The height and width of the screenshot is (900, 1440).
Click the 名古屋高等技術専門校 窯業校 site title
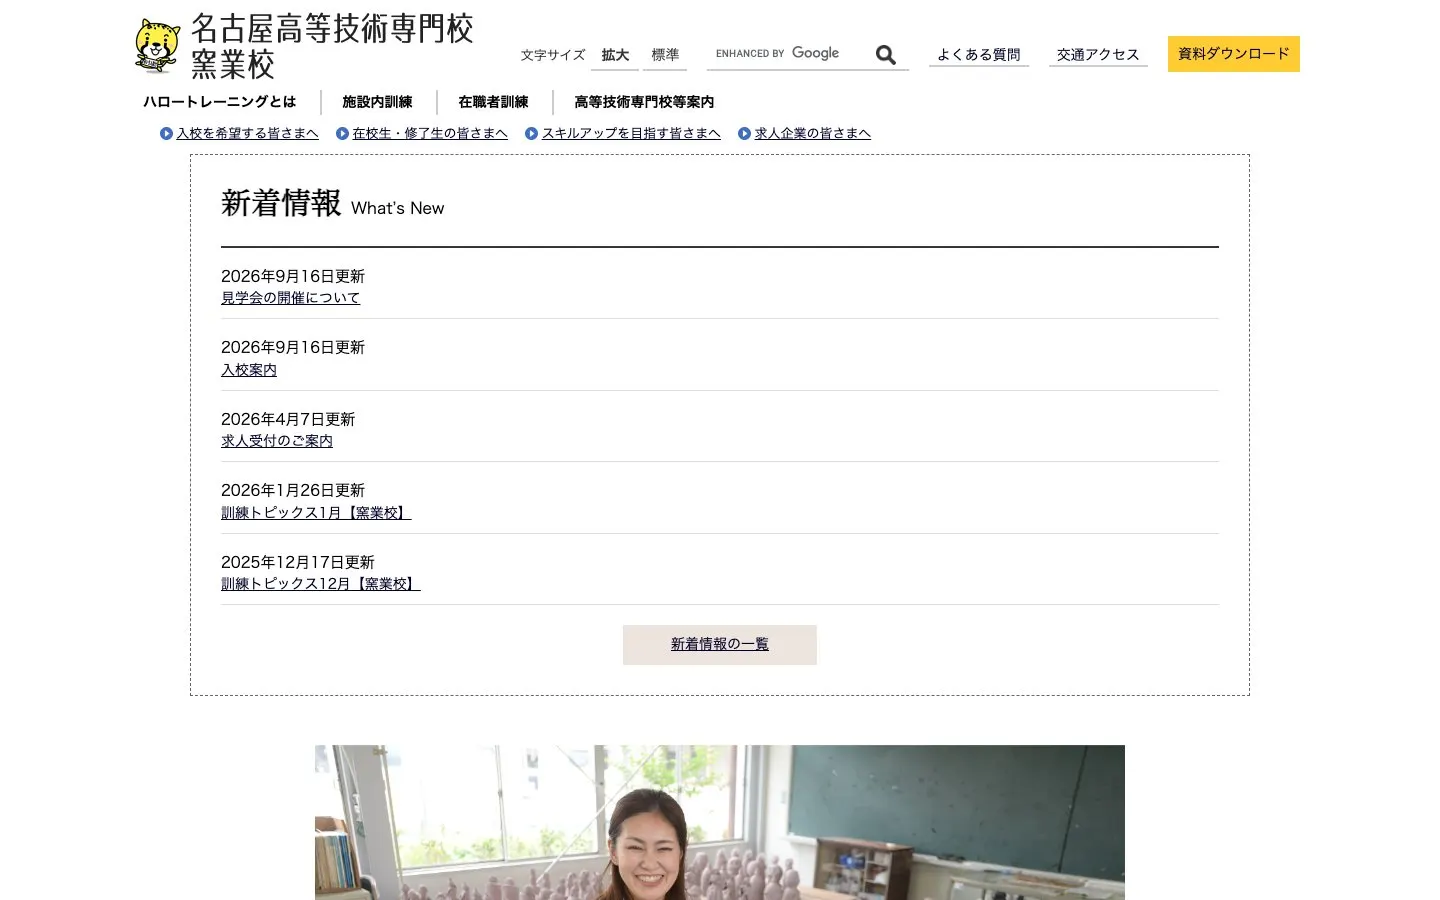tap(332, 46)
